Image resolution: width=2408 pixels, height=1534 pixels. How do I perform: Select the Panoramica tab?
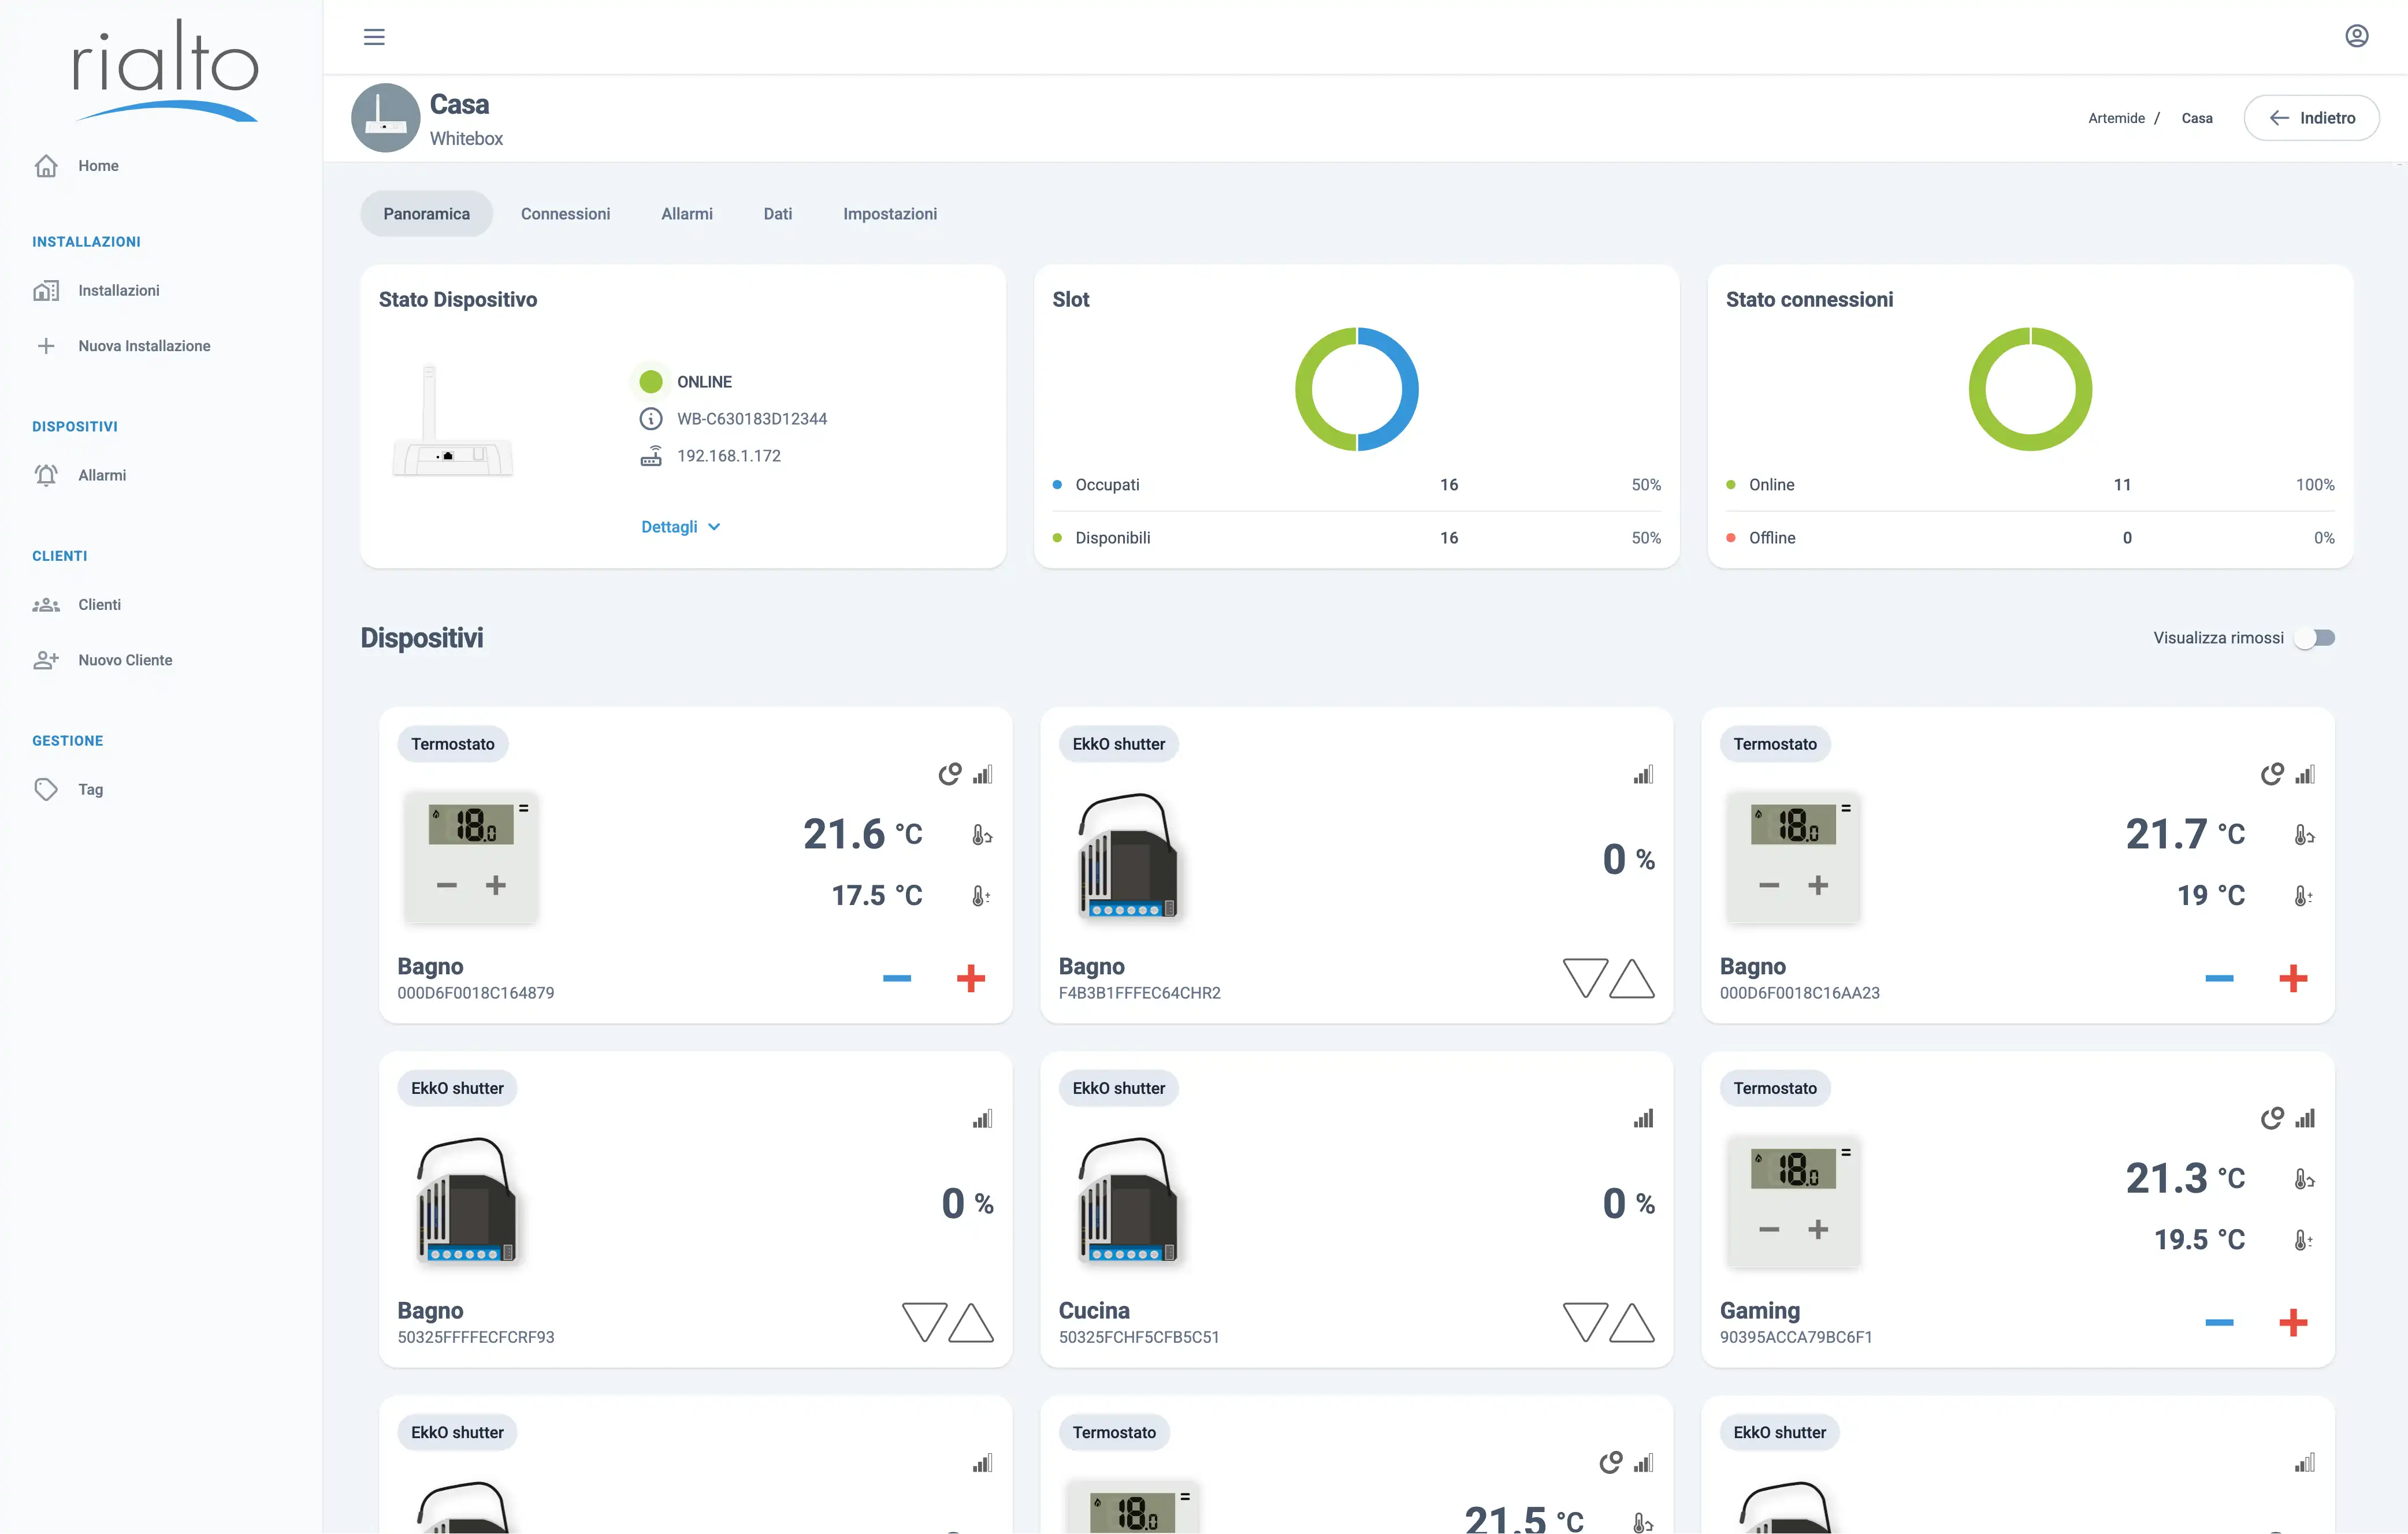[426, 214]
